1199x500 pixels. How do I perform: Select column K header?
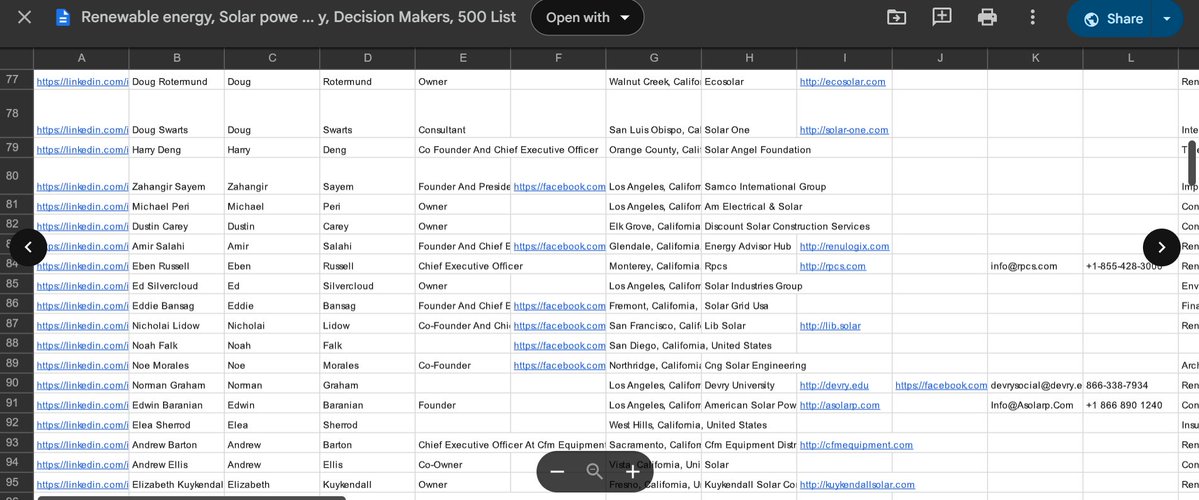tap(1035, 58)
